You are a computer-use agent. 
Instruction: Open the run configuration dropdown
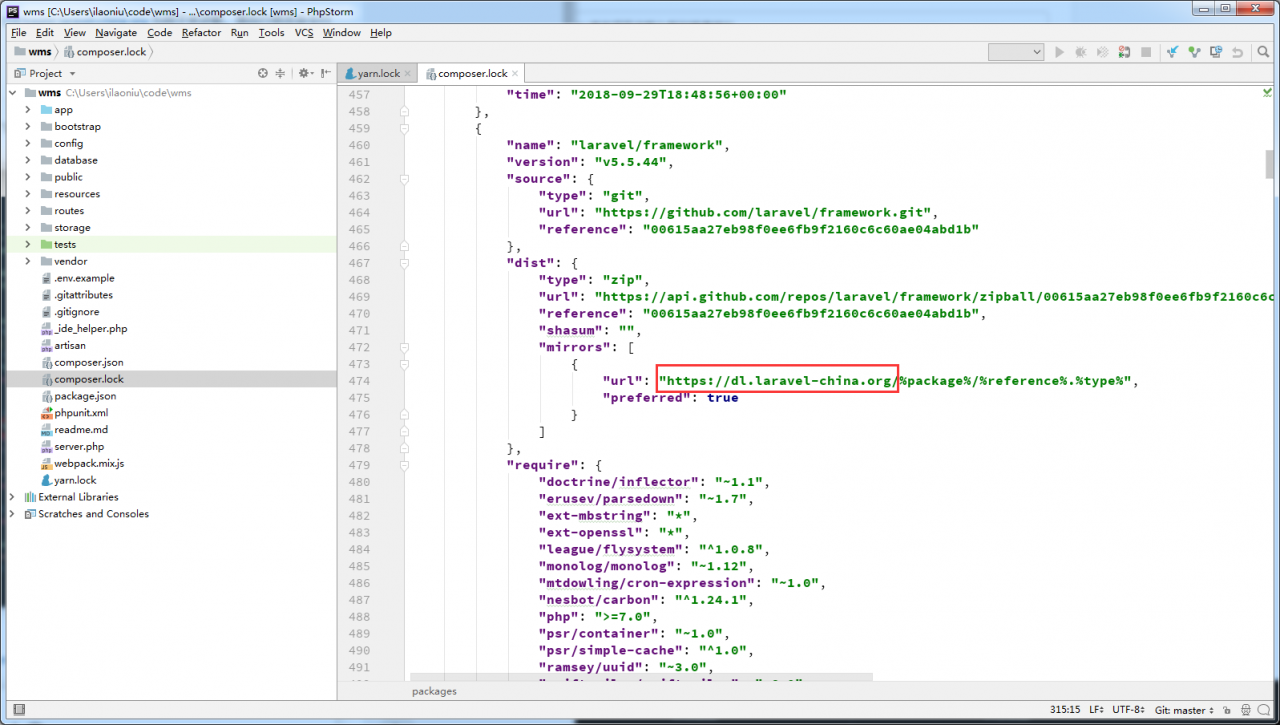coord(1016,52)
